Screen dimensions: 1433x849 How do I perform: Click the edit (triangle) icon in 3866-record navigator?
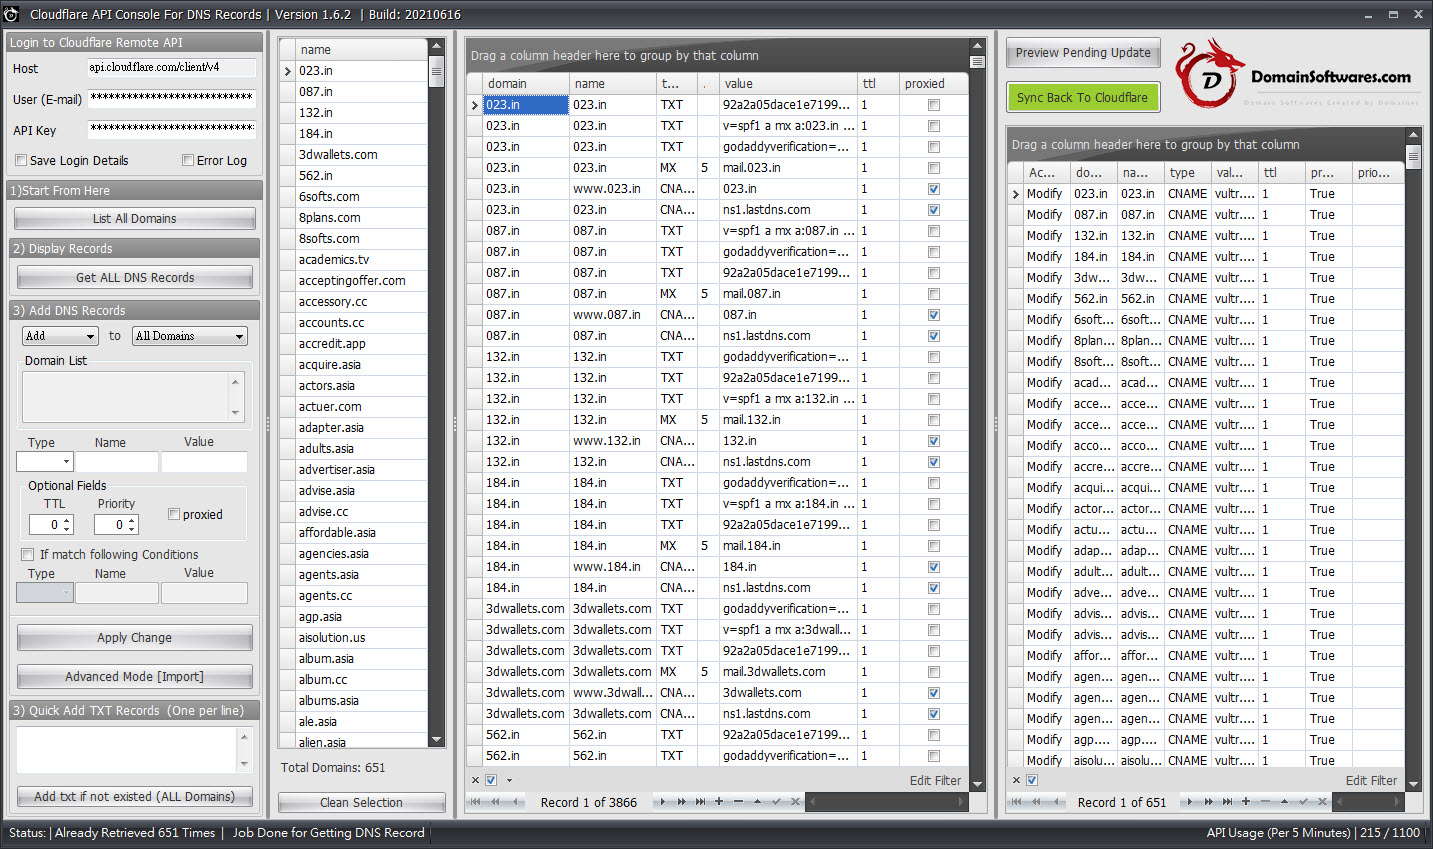[x=757, y=802]
